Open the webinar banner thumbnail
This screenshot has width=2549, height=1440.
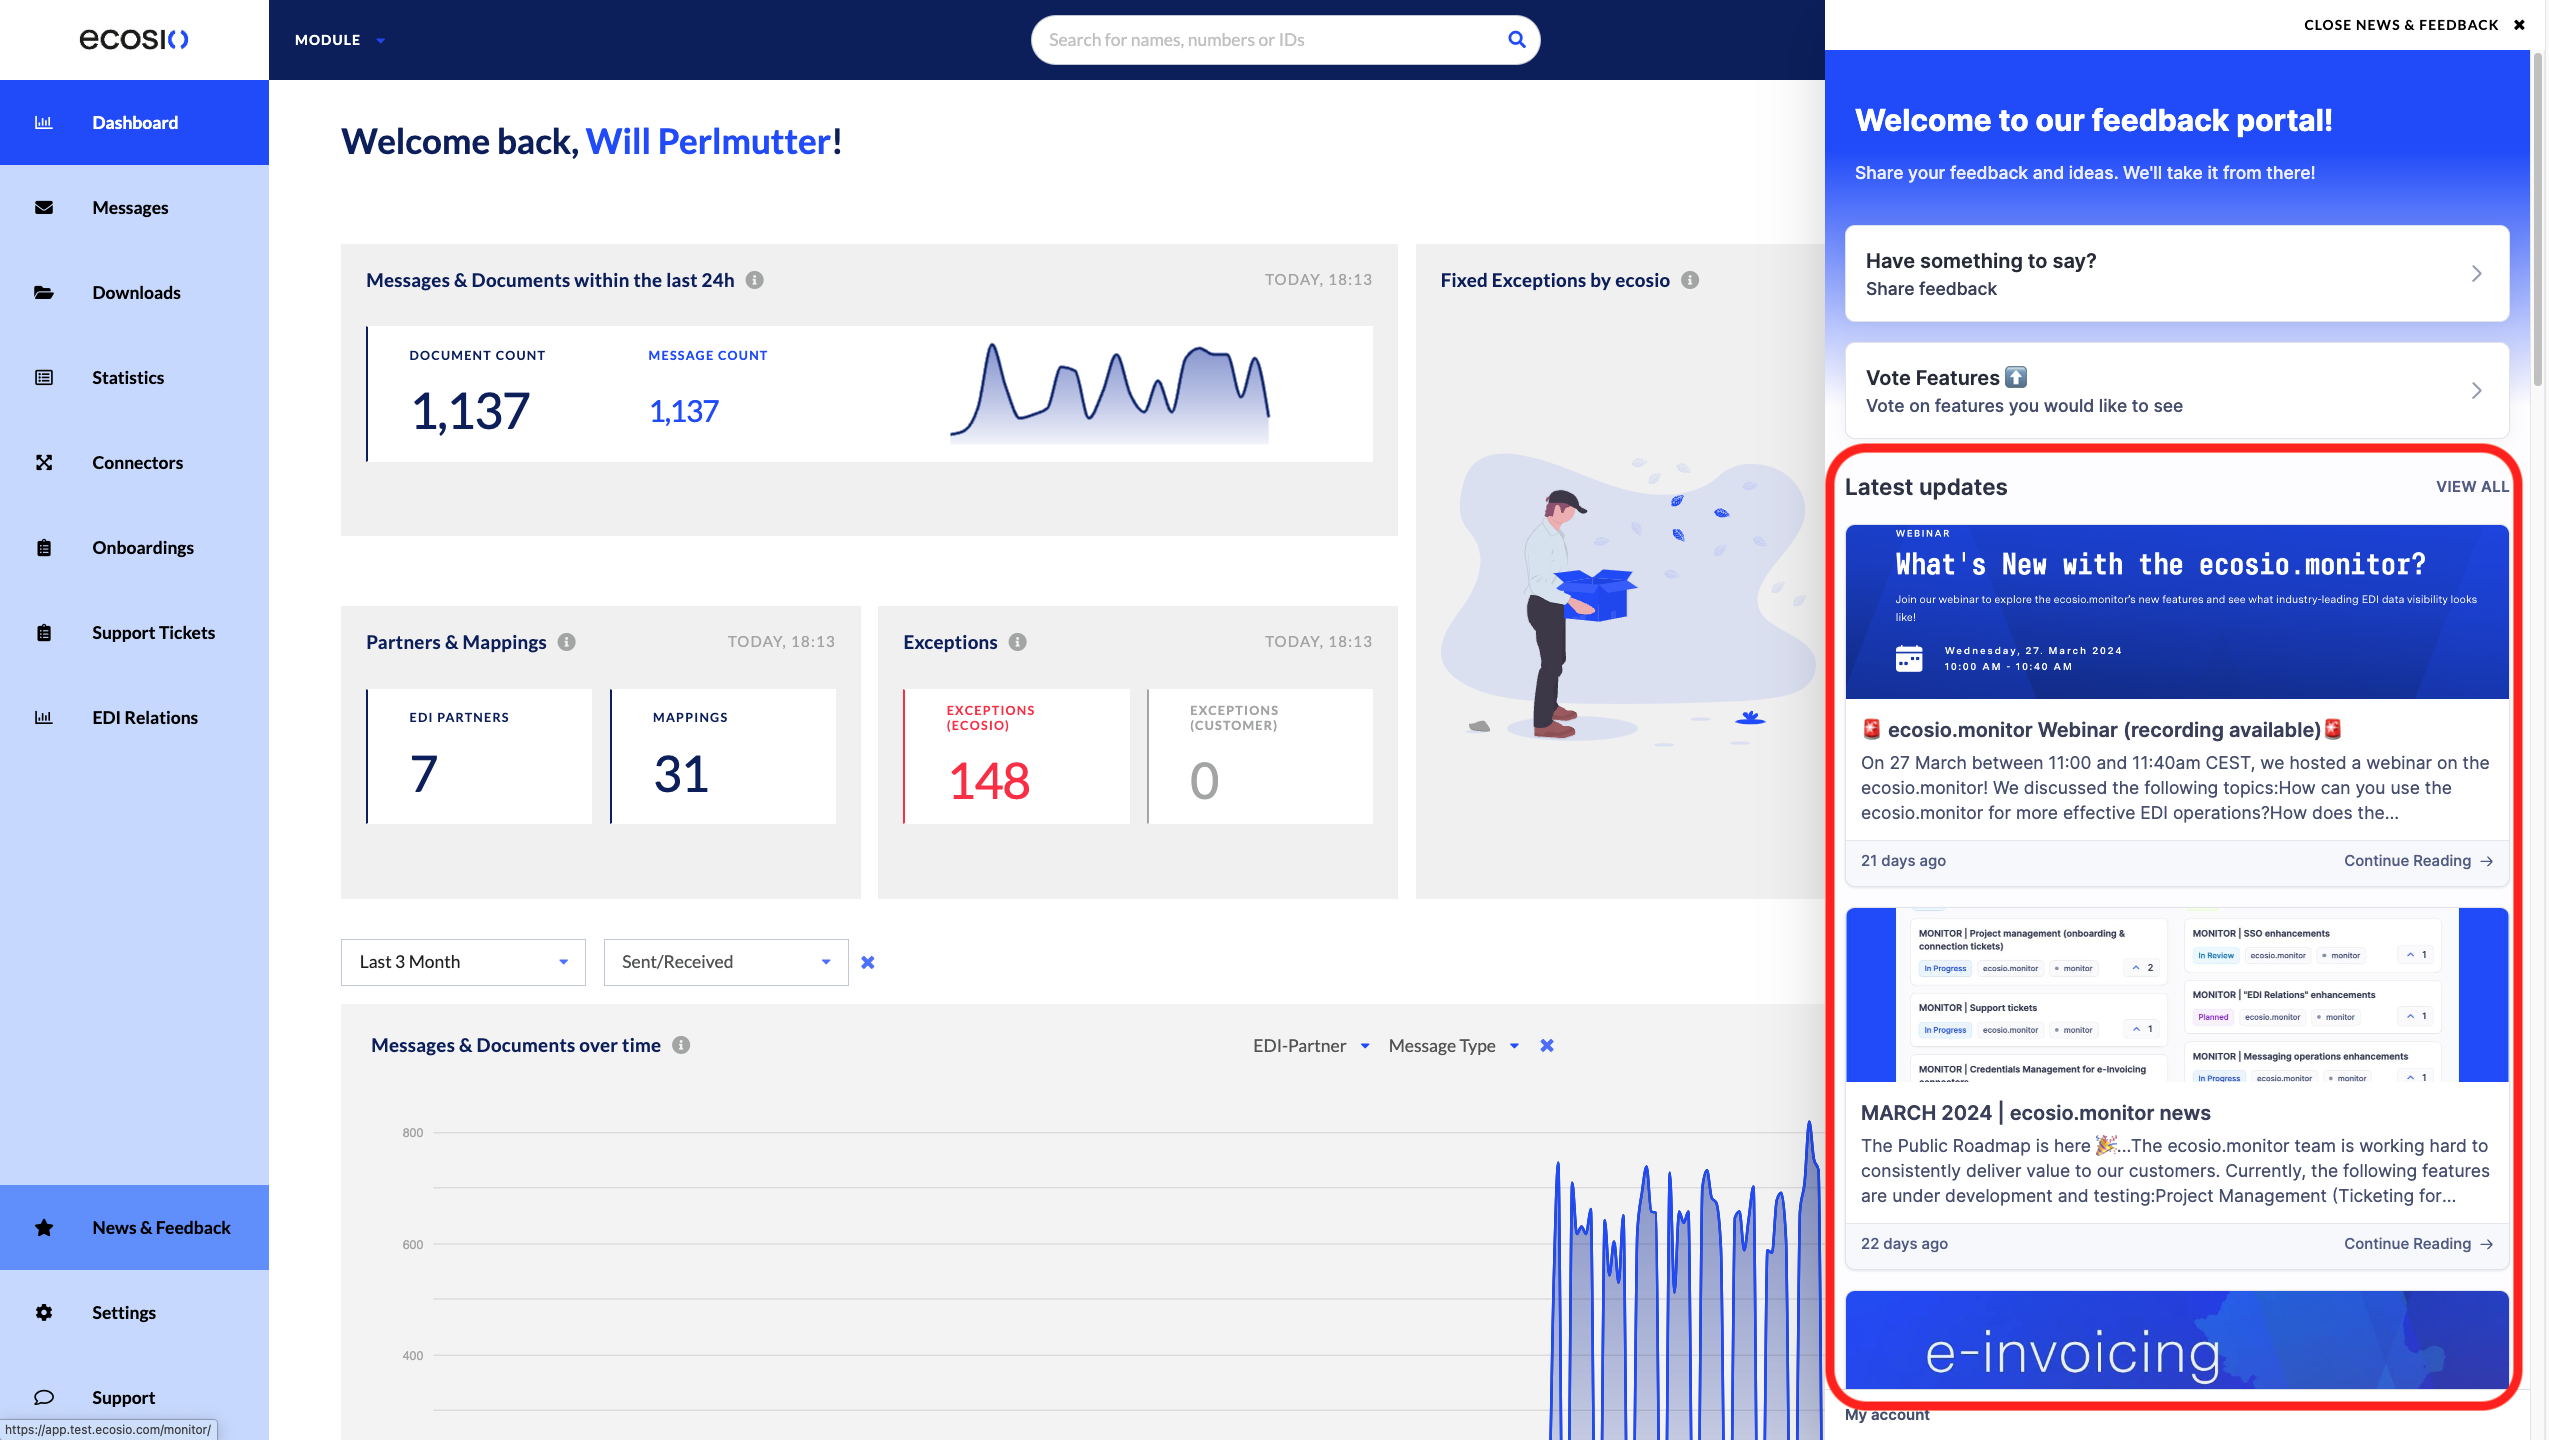(x=2176, y=611)
